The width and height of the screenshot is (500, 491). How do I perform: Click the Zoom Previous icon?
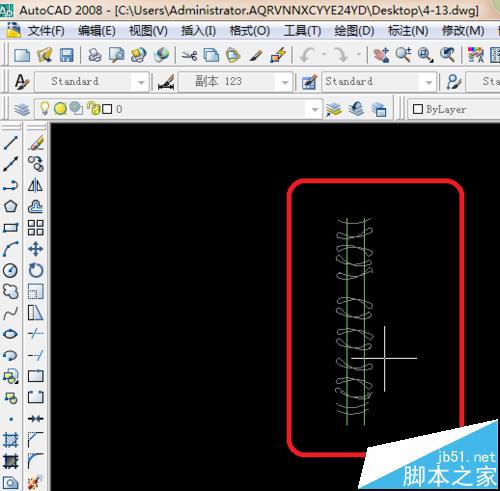click(x=447, y=55)
